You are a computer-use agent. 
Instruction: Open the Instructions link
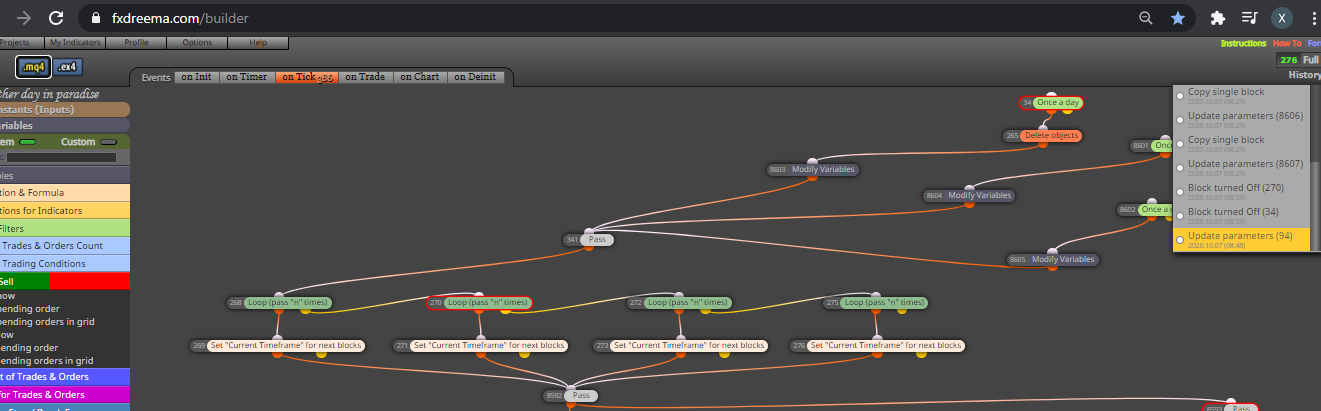[x=1243, y=44]
